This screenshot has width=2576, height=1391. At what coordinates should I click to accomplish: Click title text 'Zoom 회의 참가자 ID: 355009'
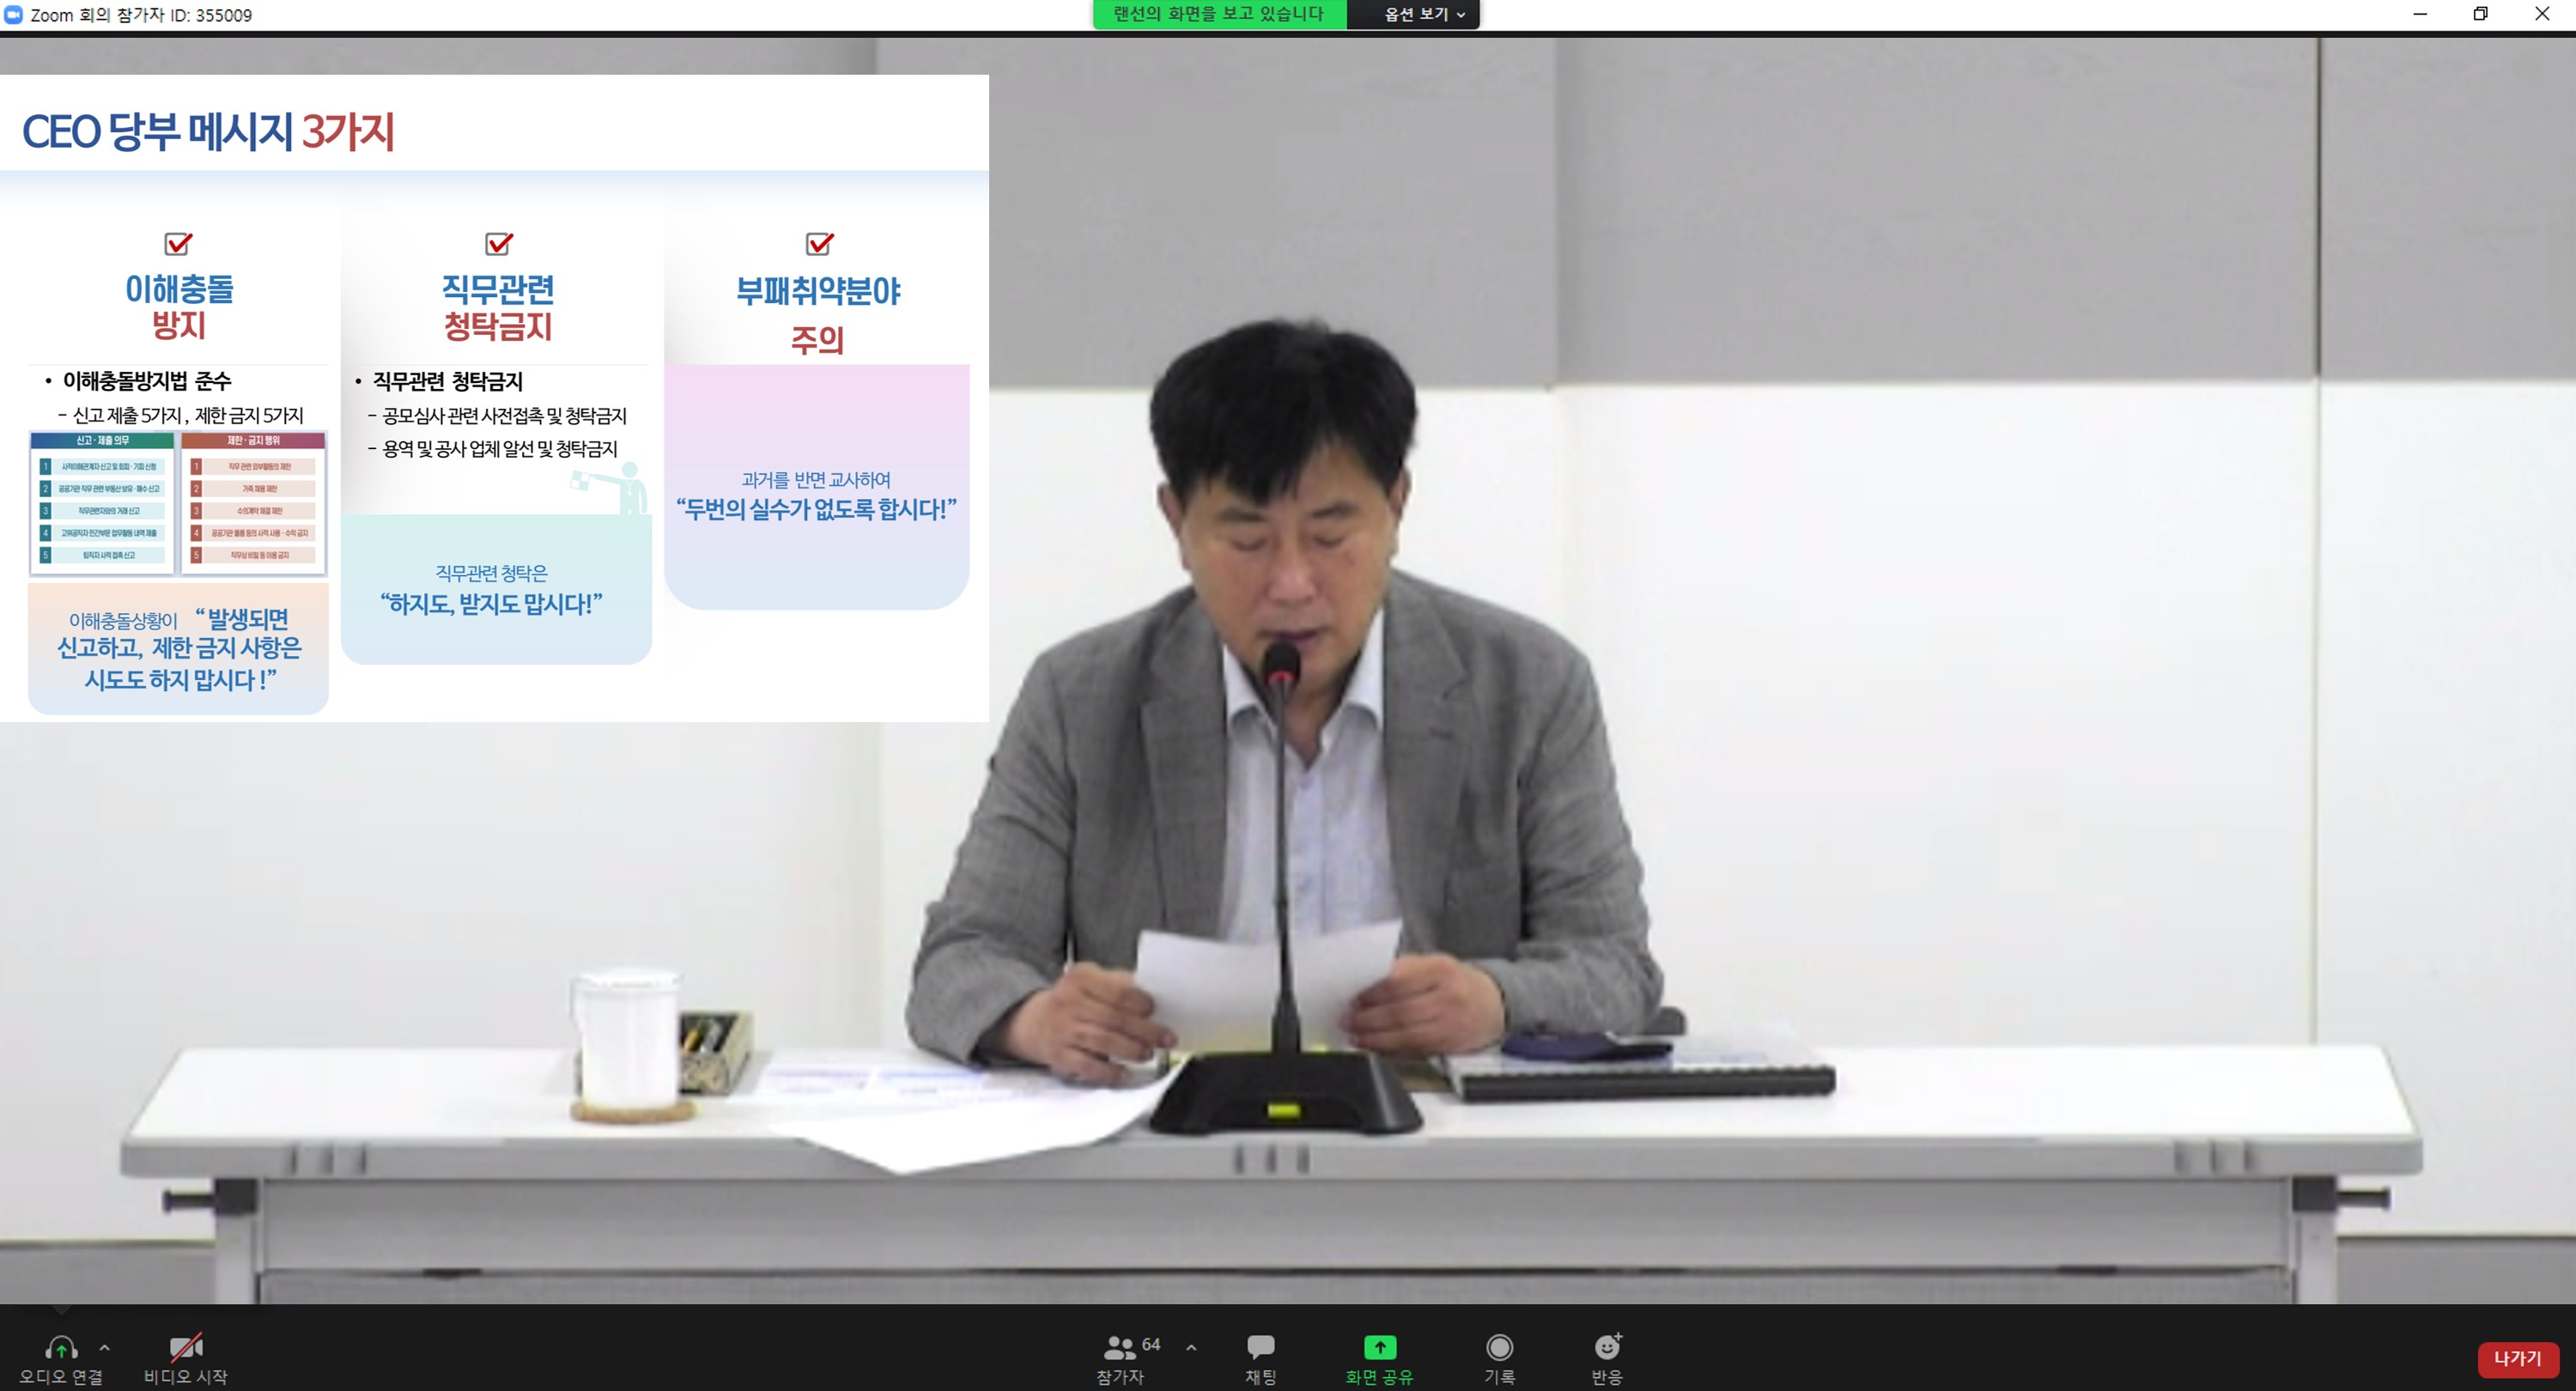[x=141, y=15]
